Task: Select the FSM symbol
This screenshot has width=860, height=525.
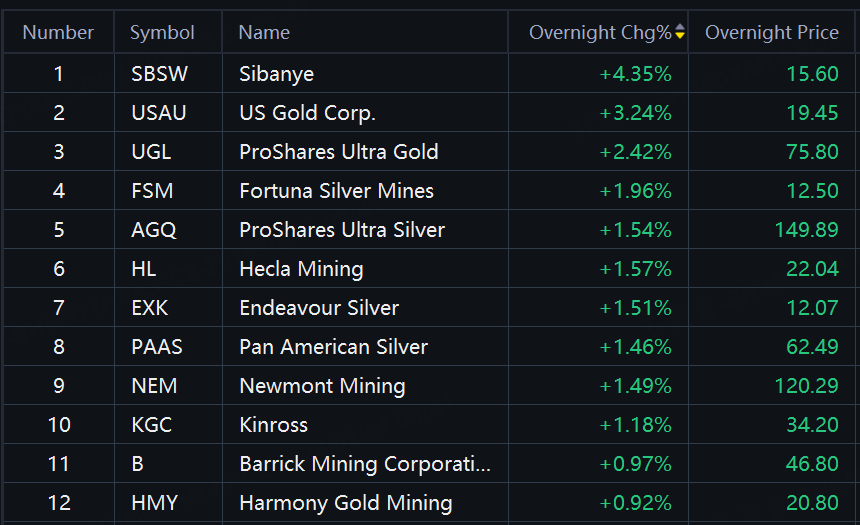Action: tap(152, 190)
